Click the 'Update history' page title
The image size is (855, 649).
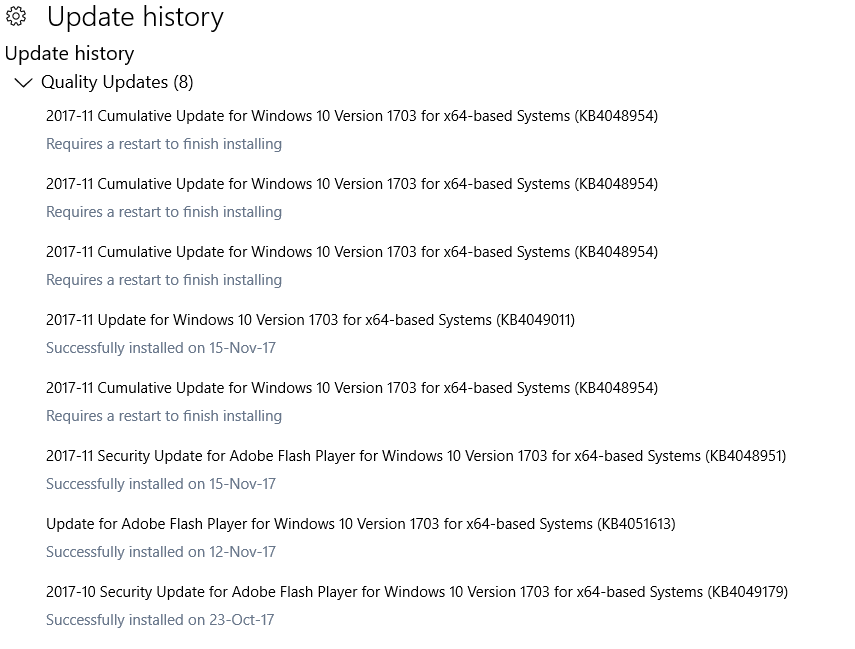[137, 17]
